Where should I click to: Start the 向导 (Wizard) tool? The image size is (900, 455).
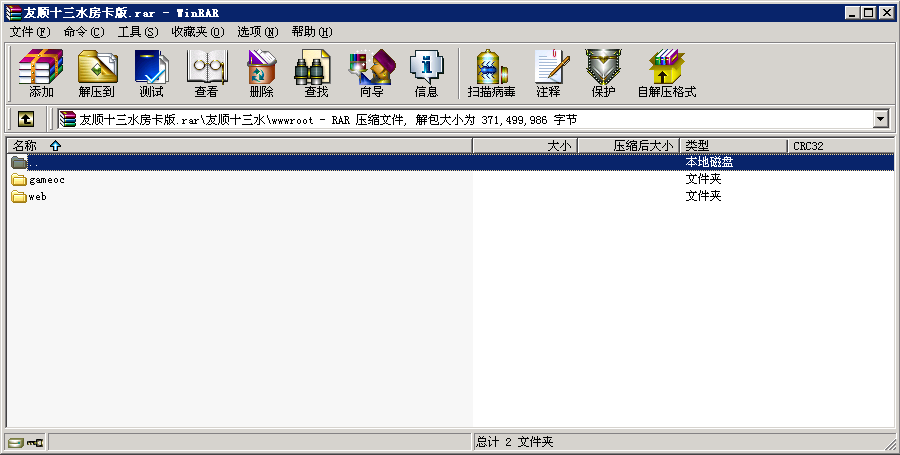click(371, 73)
